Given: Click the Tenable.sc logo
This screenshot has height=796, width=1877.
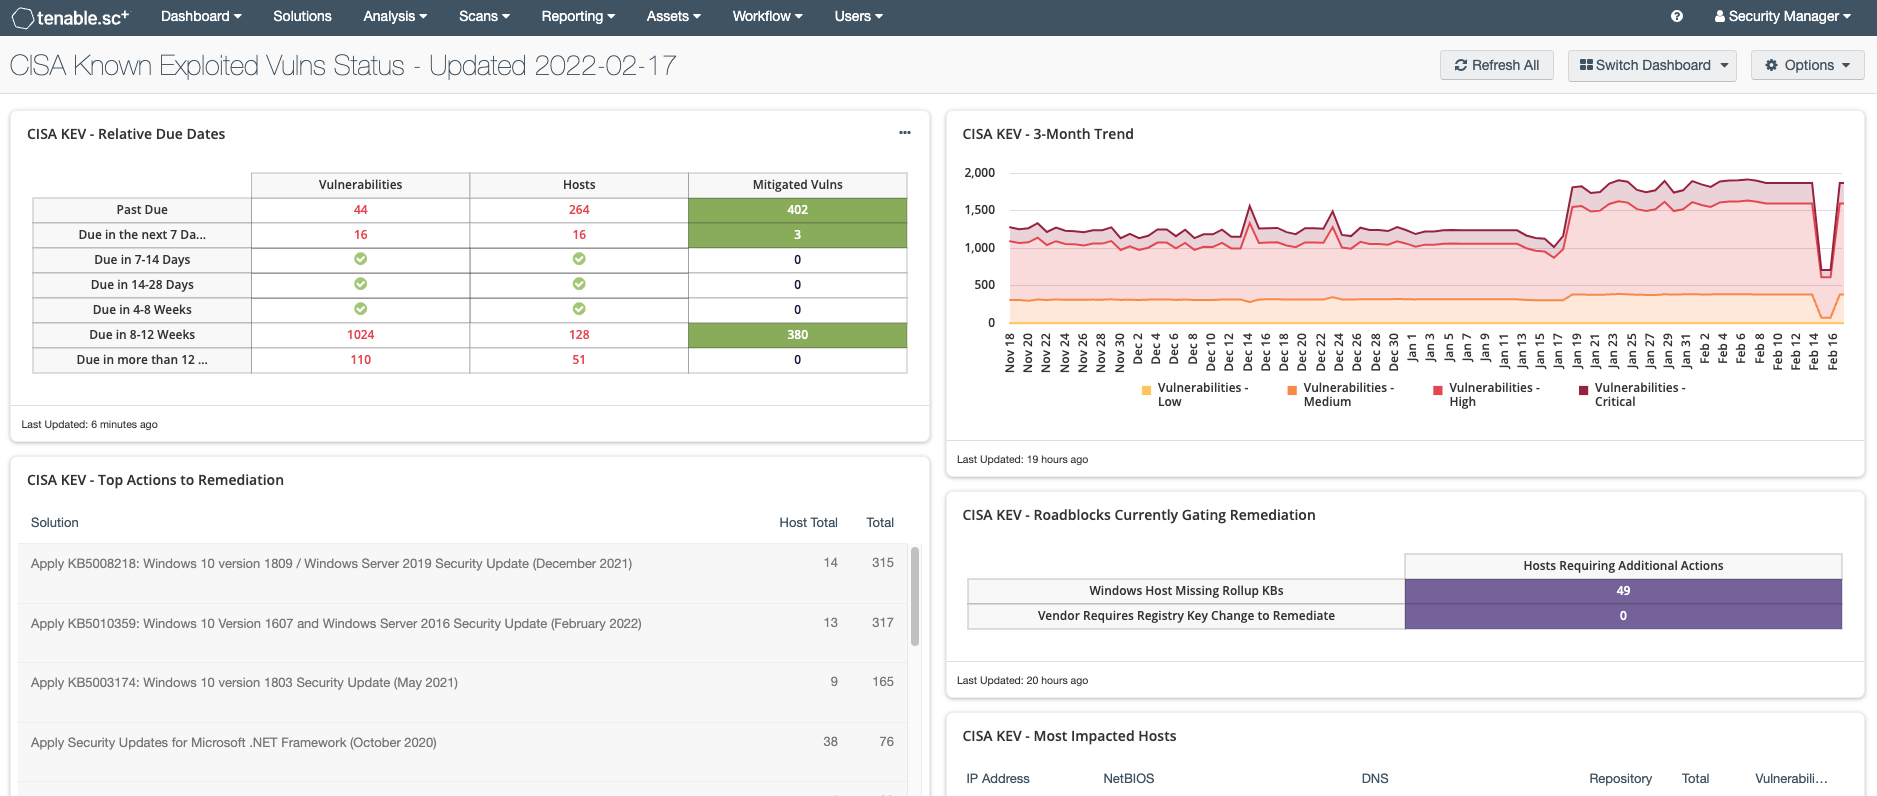Looking at the screenshot, I should (70, 17).
